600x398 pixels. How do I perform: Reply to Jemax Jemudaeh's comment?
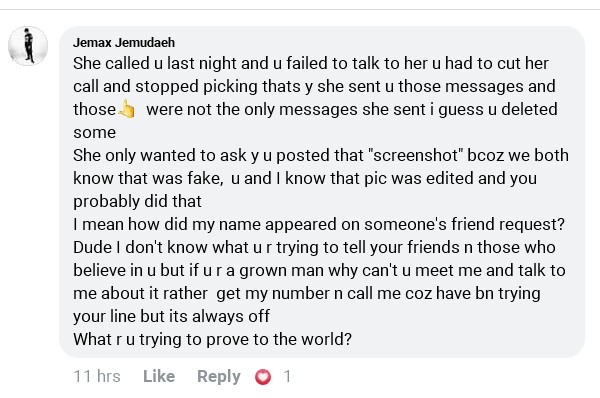pyautogui.click(x=219, y=376)
